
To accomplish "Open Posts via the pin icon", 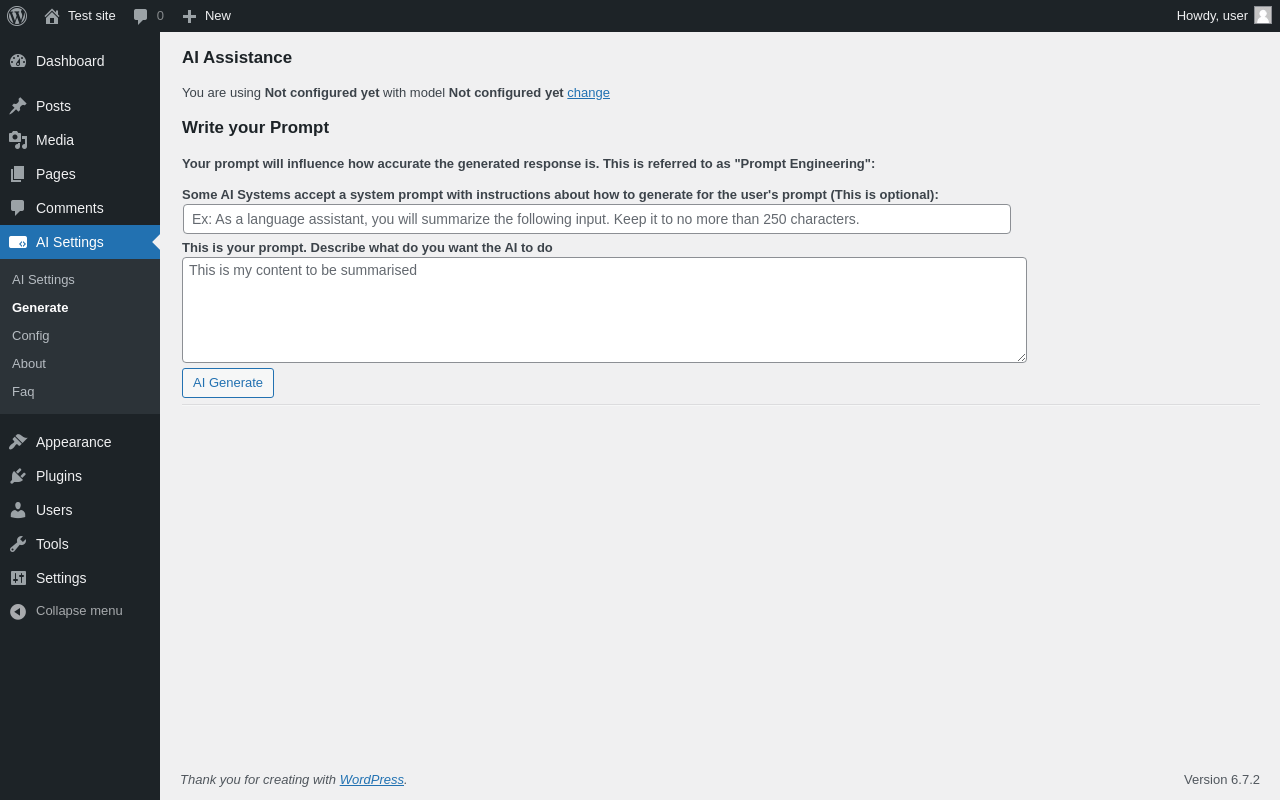I will (x=18, y=106).
